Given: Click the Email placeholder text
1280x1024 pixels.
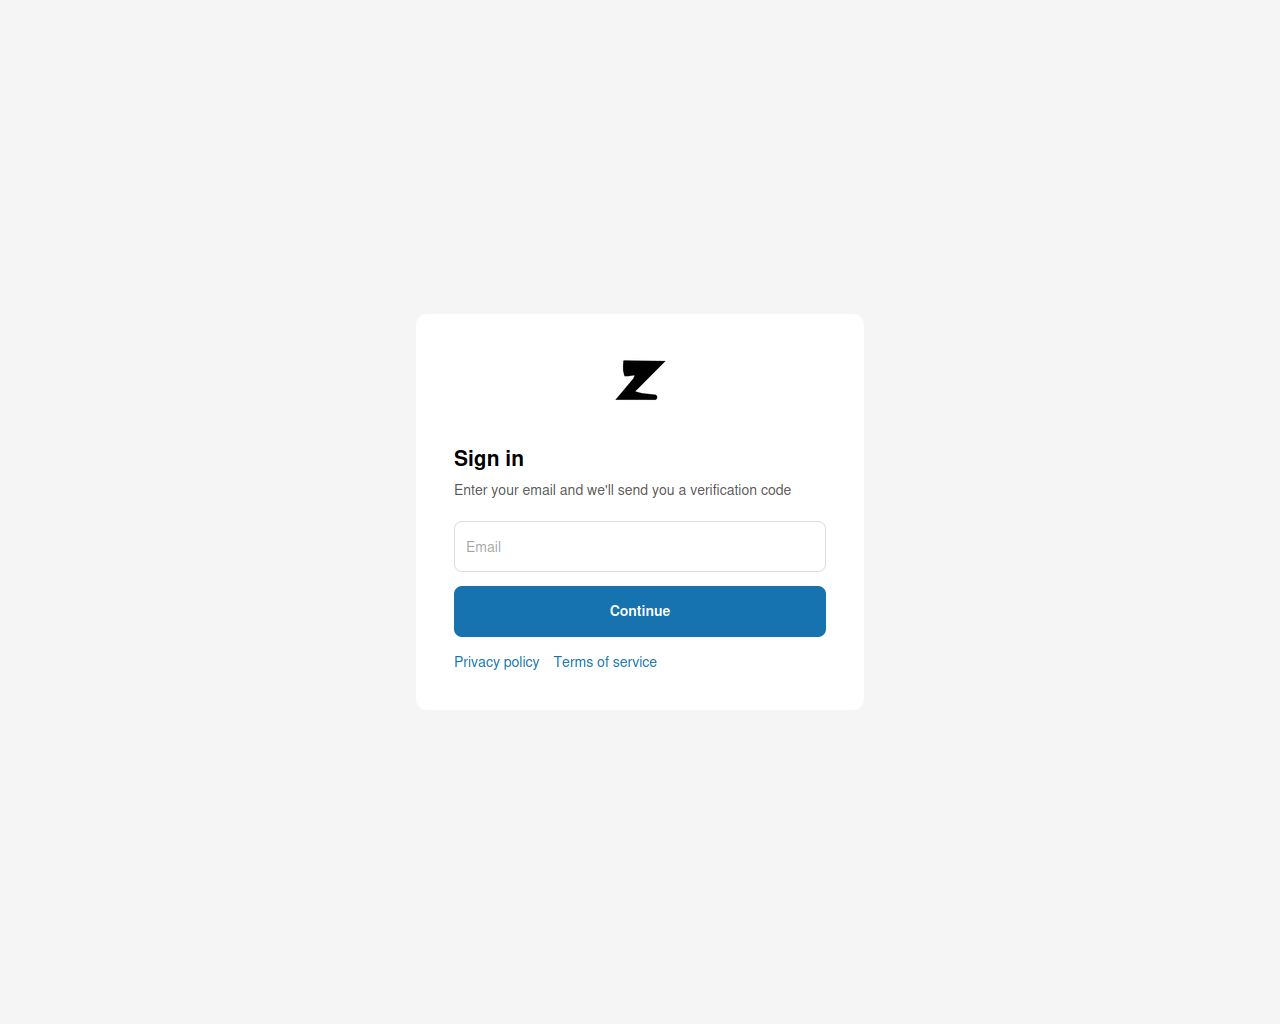Looking at the screenshot, I should [x=483, y=547].
